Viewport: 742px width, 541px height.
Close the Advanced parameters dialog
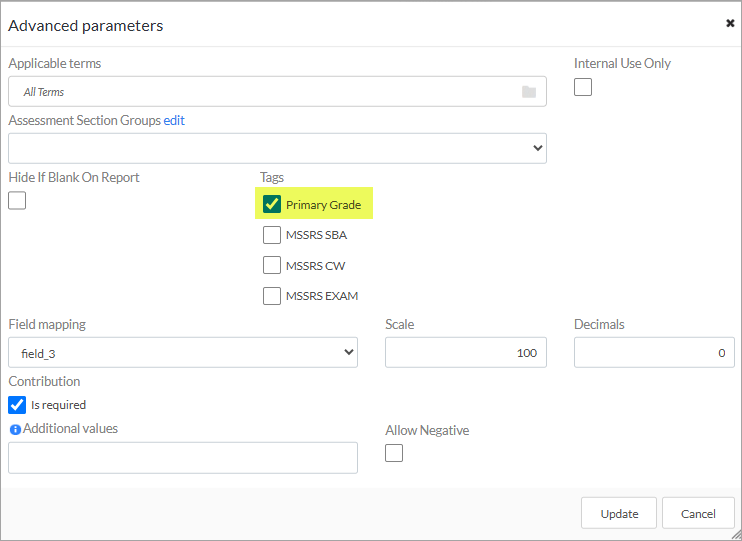tap(730, 23)
